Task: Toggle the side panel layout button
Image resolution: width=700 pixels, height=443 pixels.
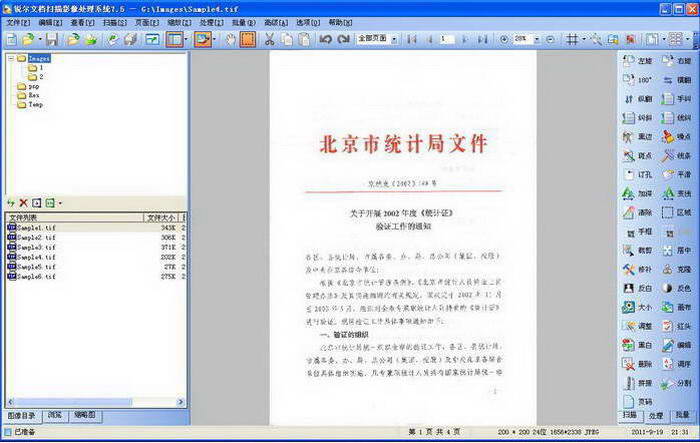Action: pos(174,39)
